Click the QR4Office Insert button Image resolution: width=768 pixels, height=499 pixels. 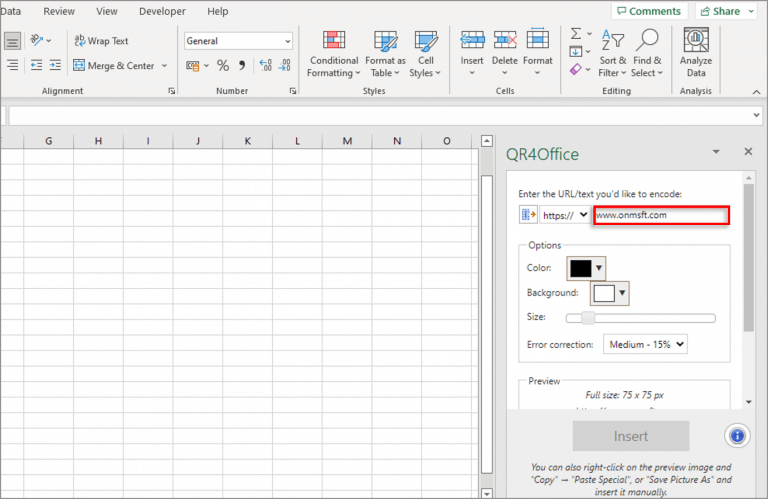pyautogui.click(x=631, y=436)
